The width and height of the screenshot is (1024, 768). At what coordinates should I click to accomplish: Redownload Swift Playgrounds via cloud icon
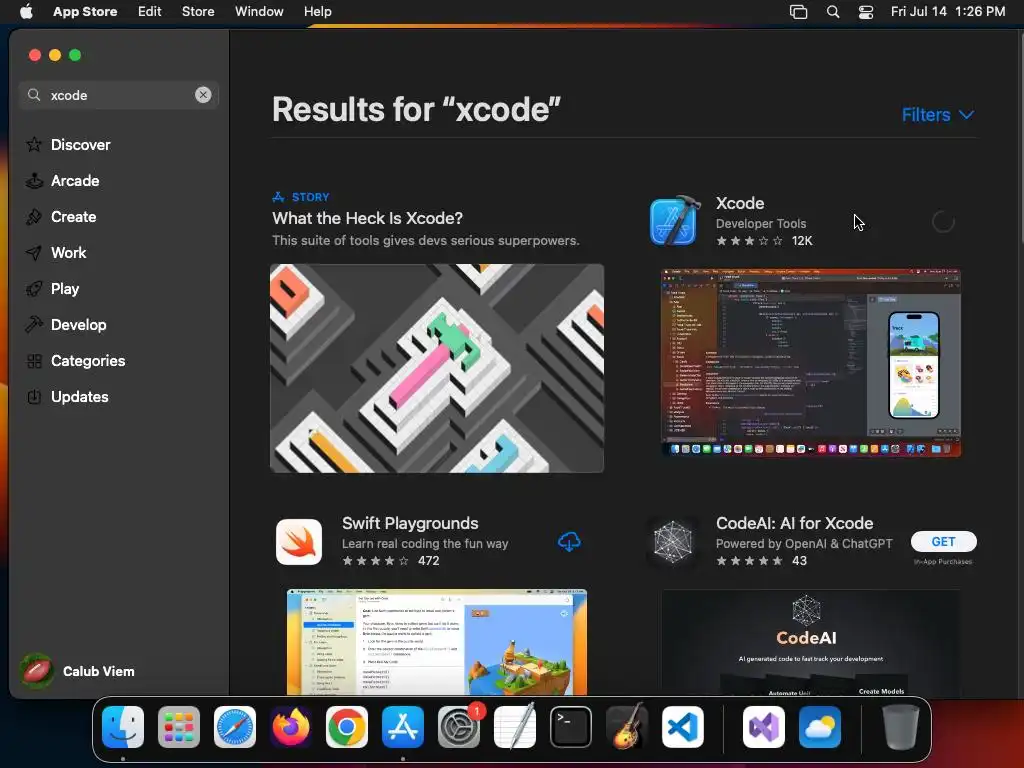(569, 541)
